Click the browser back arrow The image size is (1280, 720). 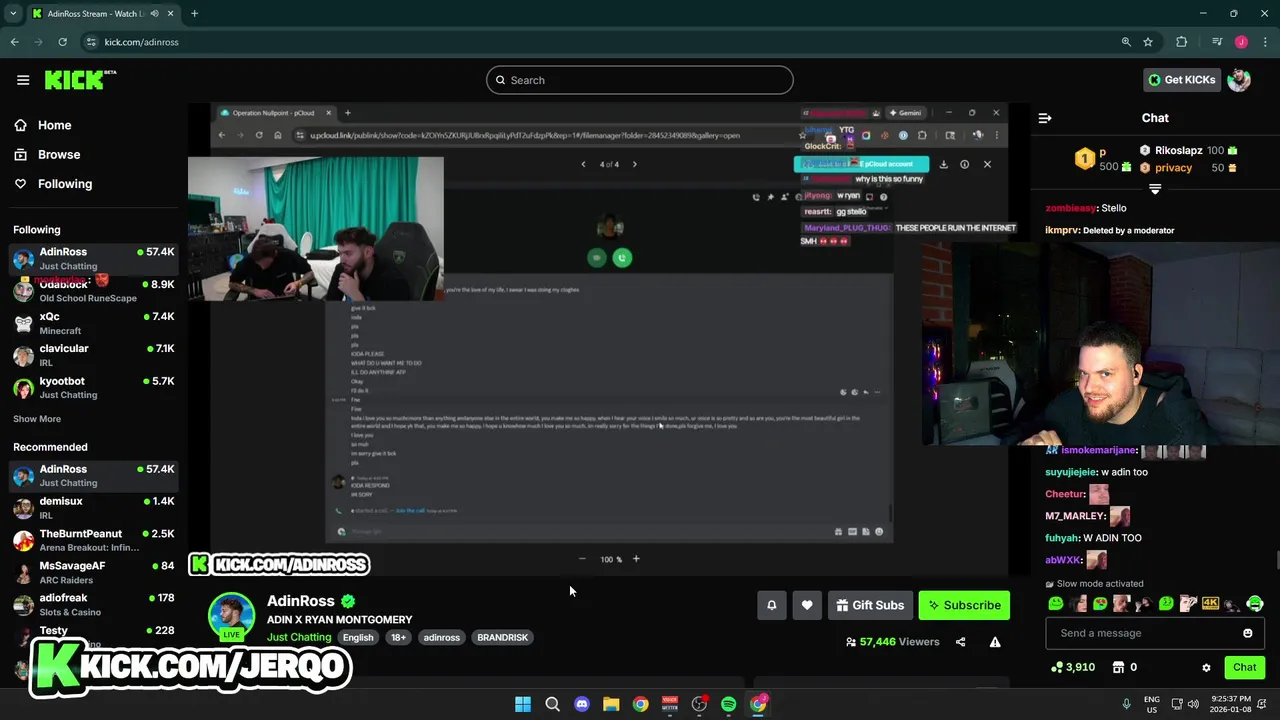point(14,42)
